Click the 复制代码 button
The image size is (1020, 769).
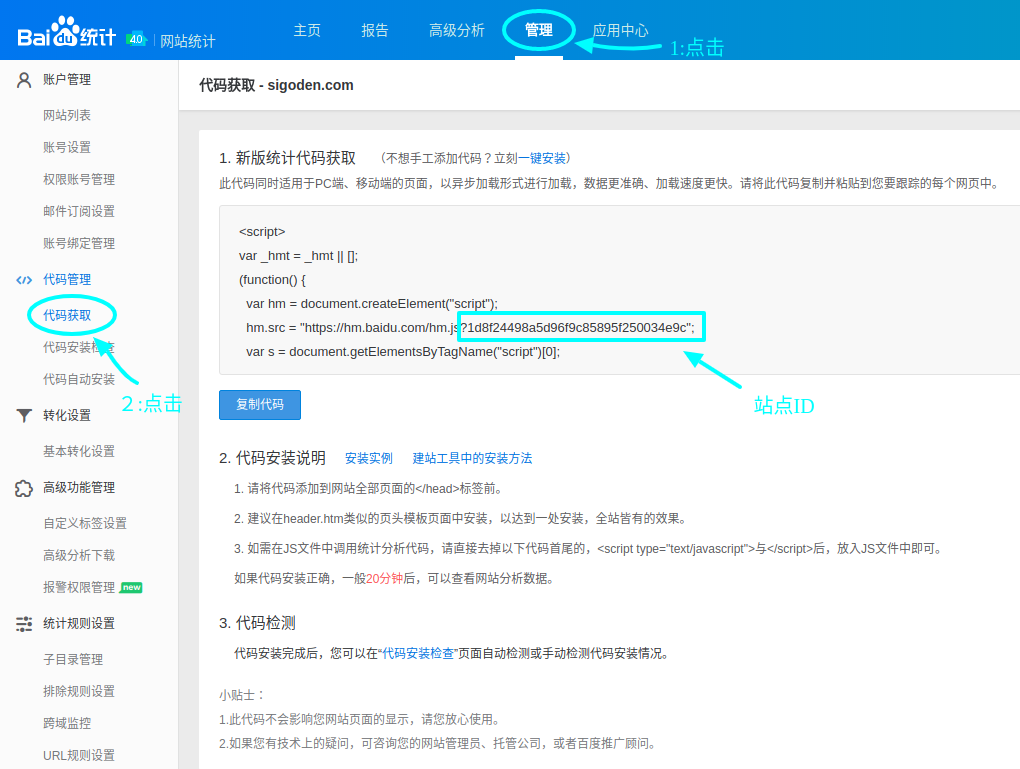260,405
